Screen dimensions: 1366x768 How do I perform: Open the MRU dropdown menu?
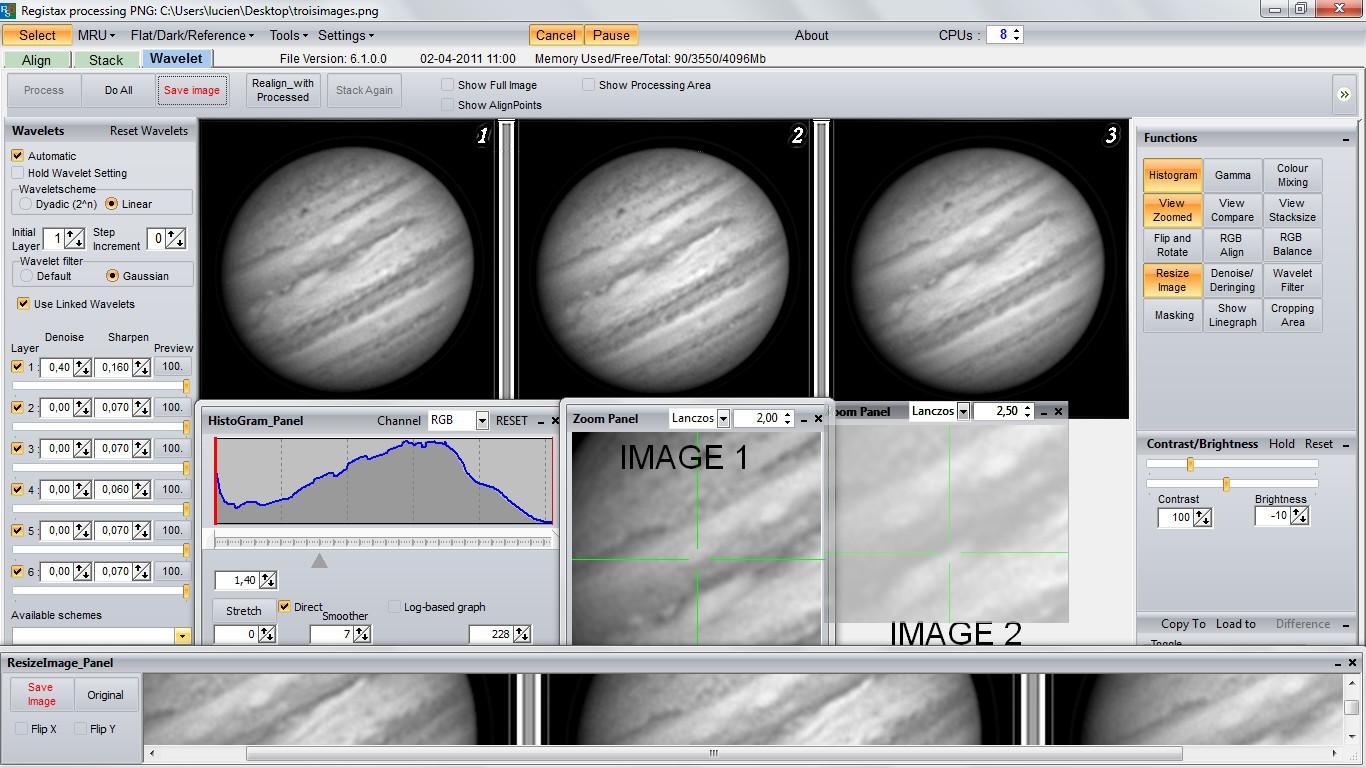click(96, 35)
